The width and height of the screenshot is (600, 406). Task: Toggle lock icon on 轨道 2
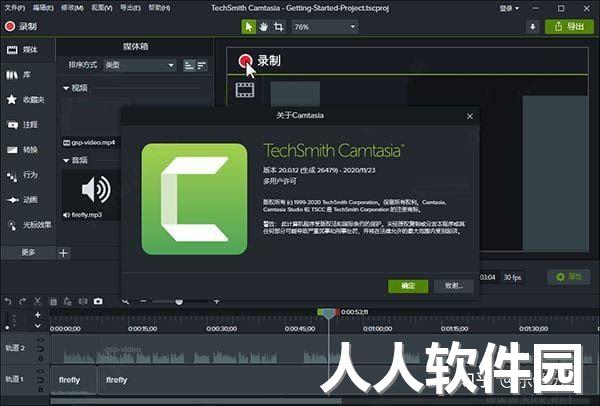(x=40, y=359)
